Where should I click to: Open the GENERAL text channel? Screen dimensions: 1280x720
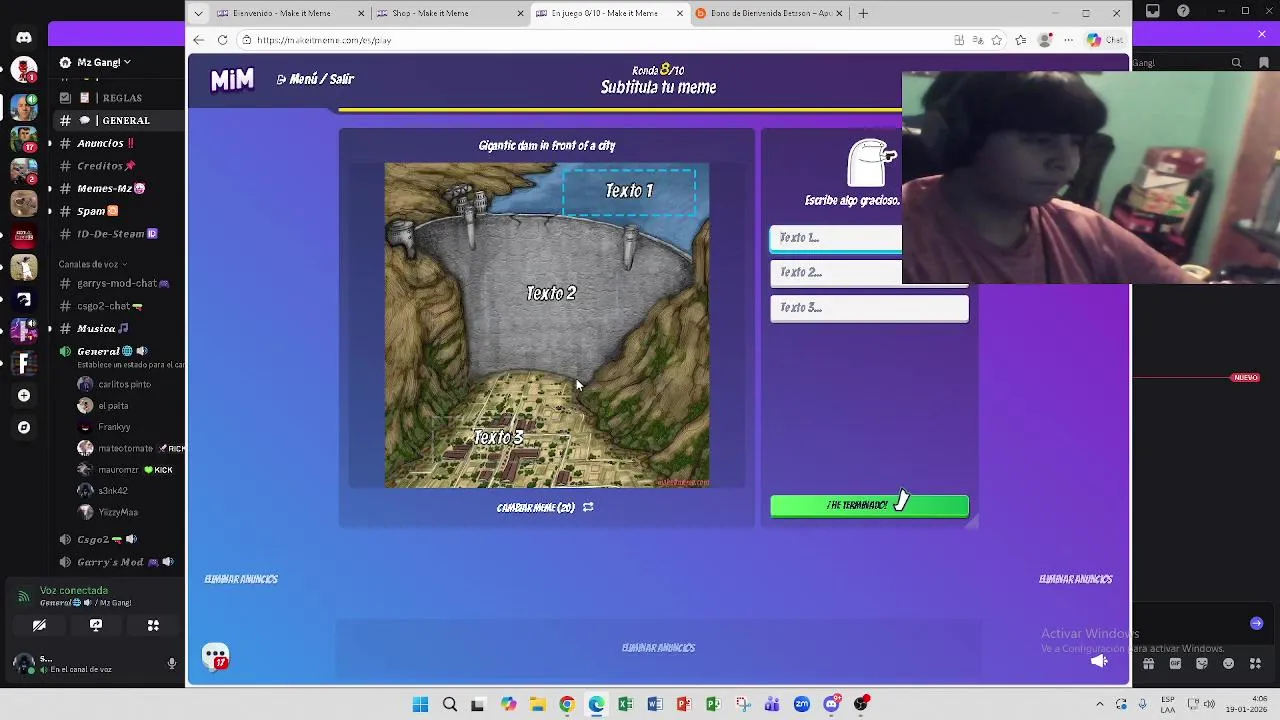coord(120,120)
